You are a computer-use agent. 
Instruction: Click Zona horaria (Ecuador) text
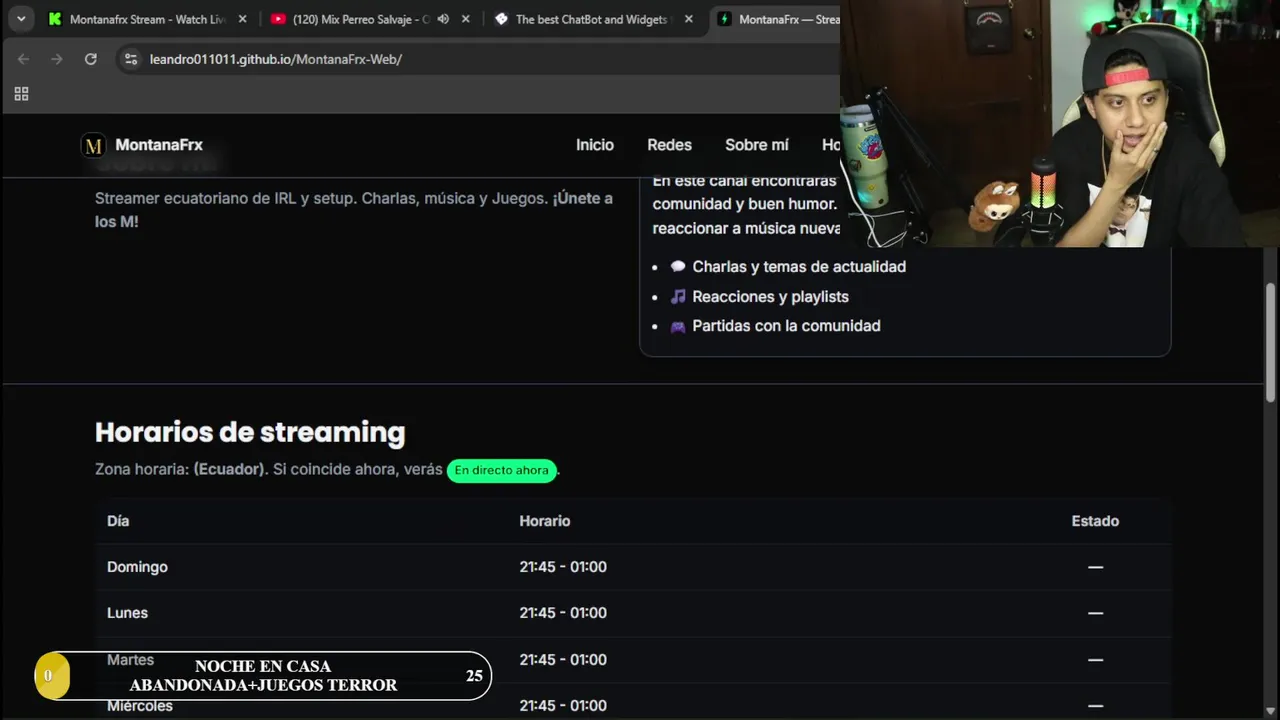coord(180,470)
